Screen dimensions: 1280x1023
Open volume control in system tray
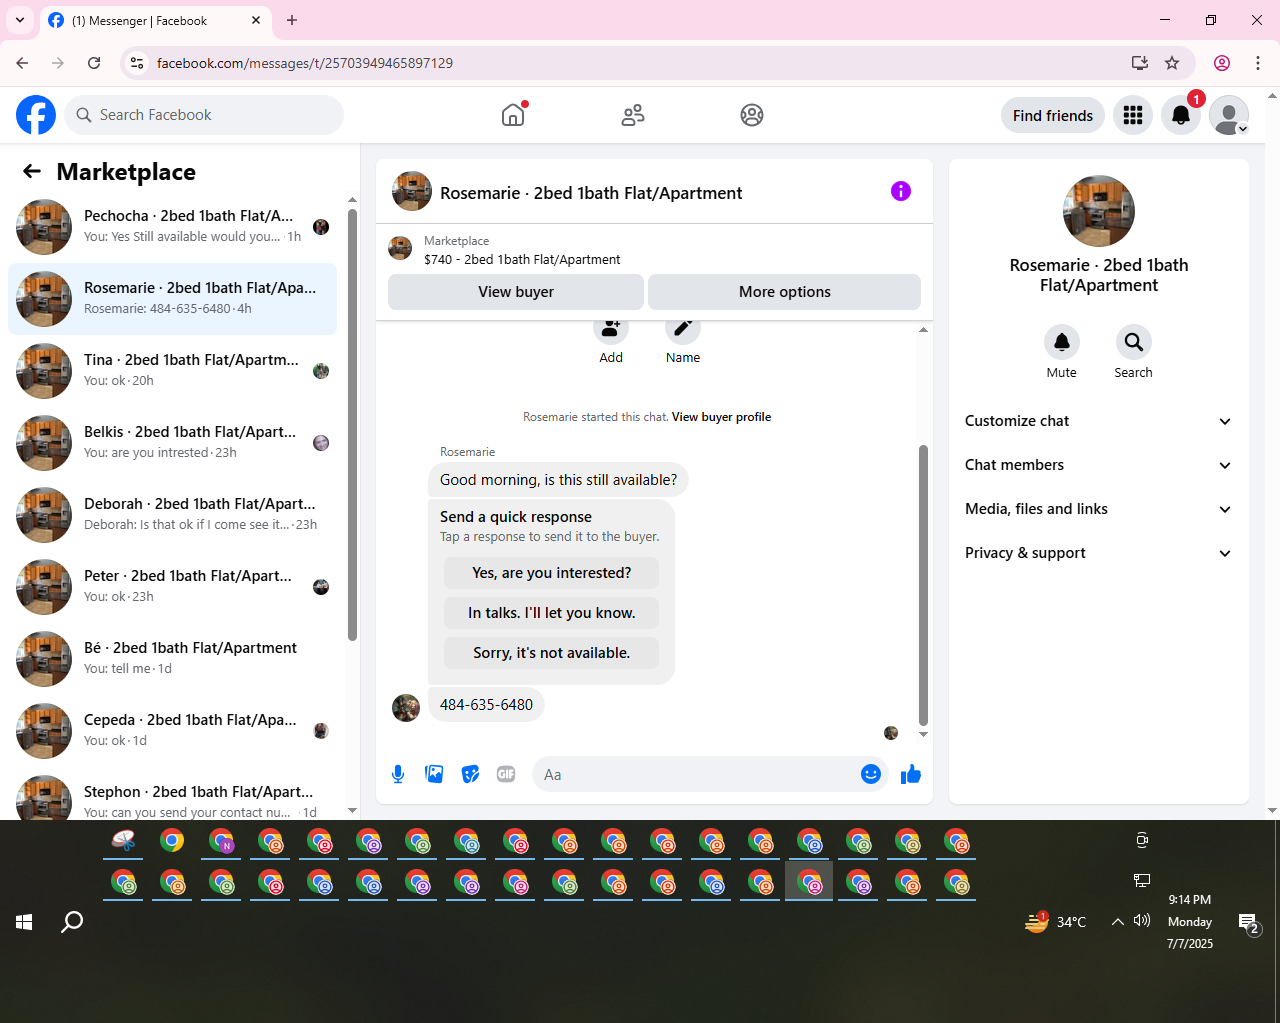(1142, 921)
